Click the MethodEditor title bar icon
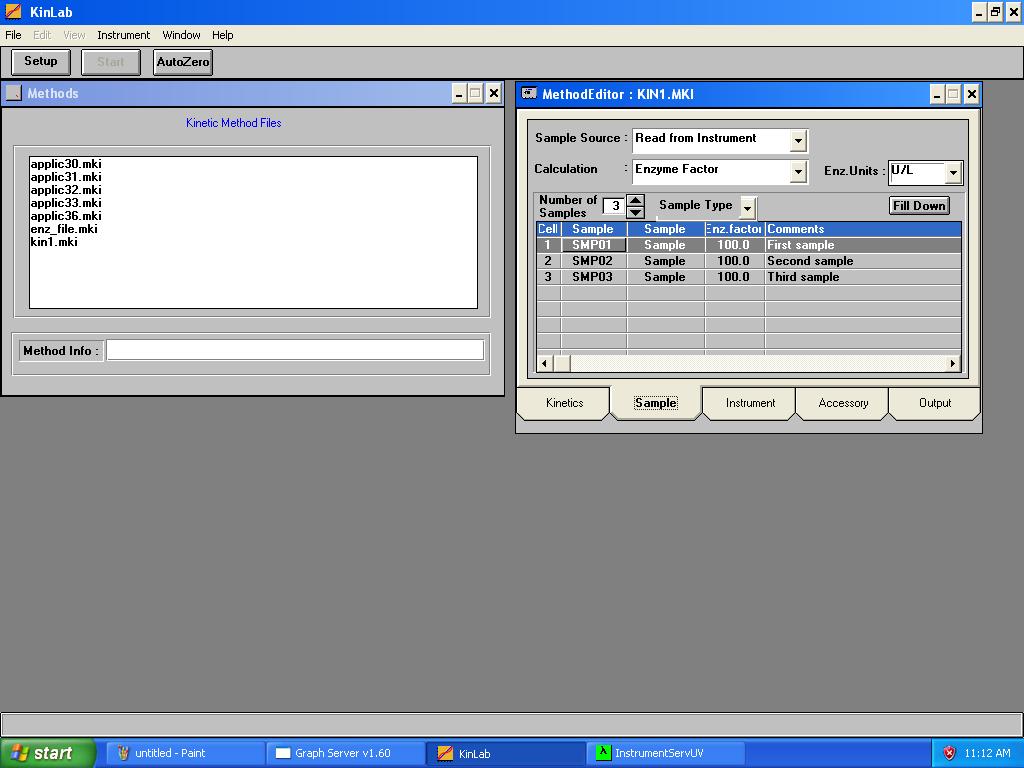1024x768 pixels. click(x=527, y=93)
